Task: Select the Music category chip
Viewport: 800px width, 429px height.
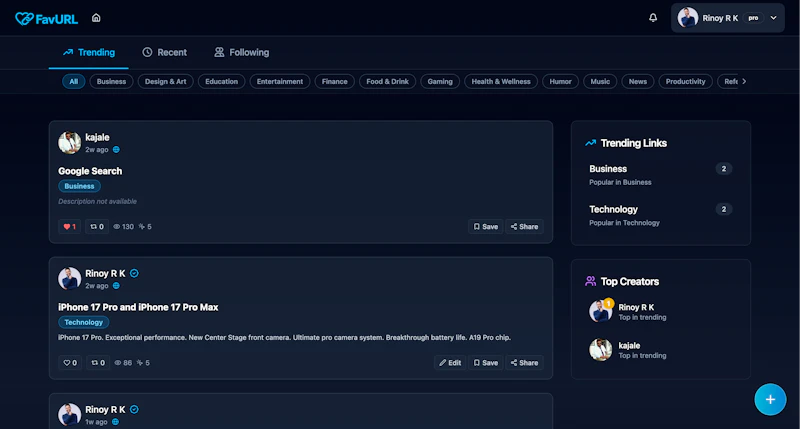Action: pos(600,82)
